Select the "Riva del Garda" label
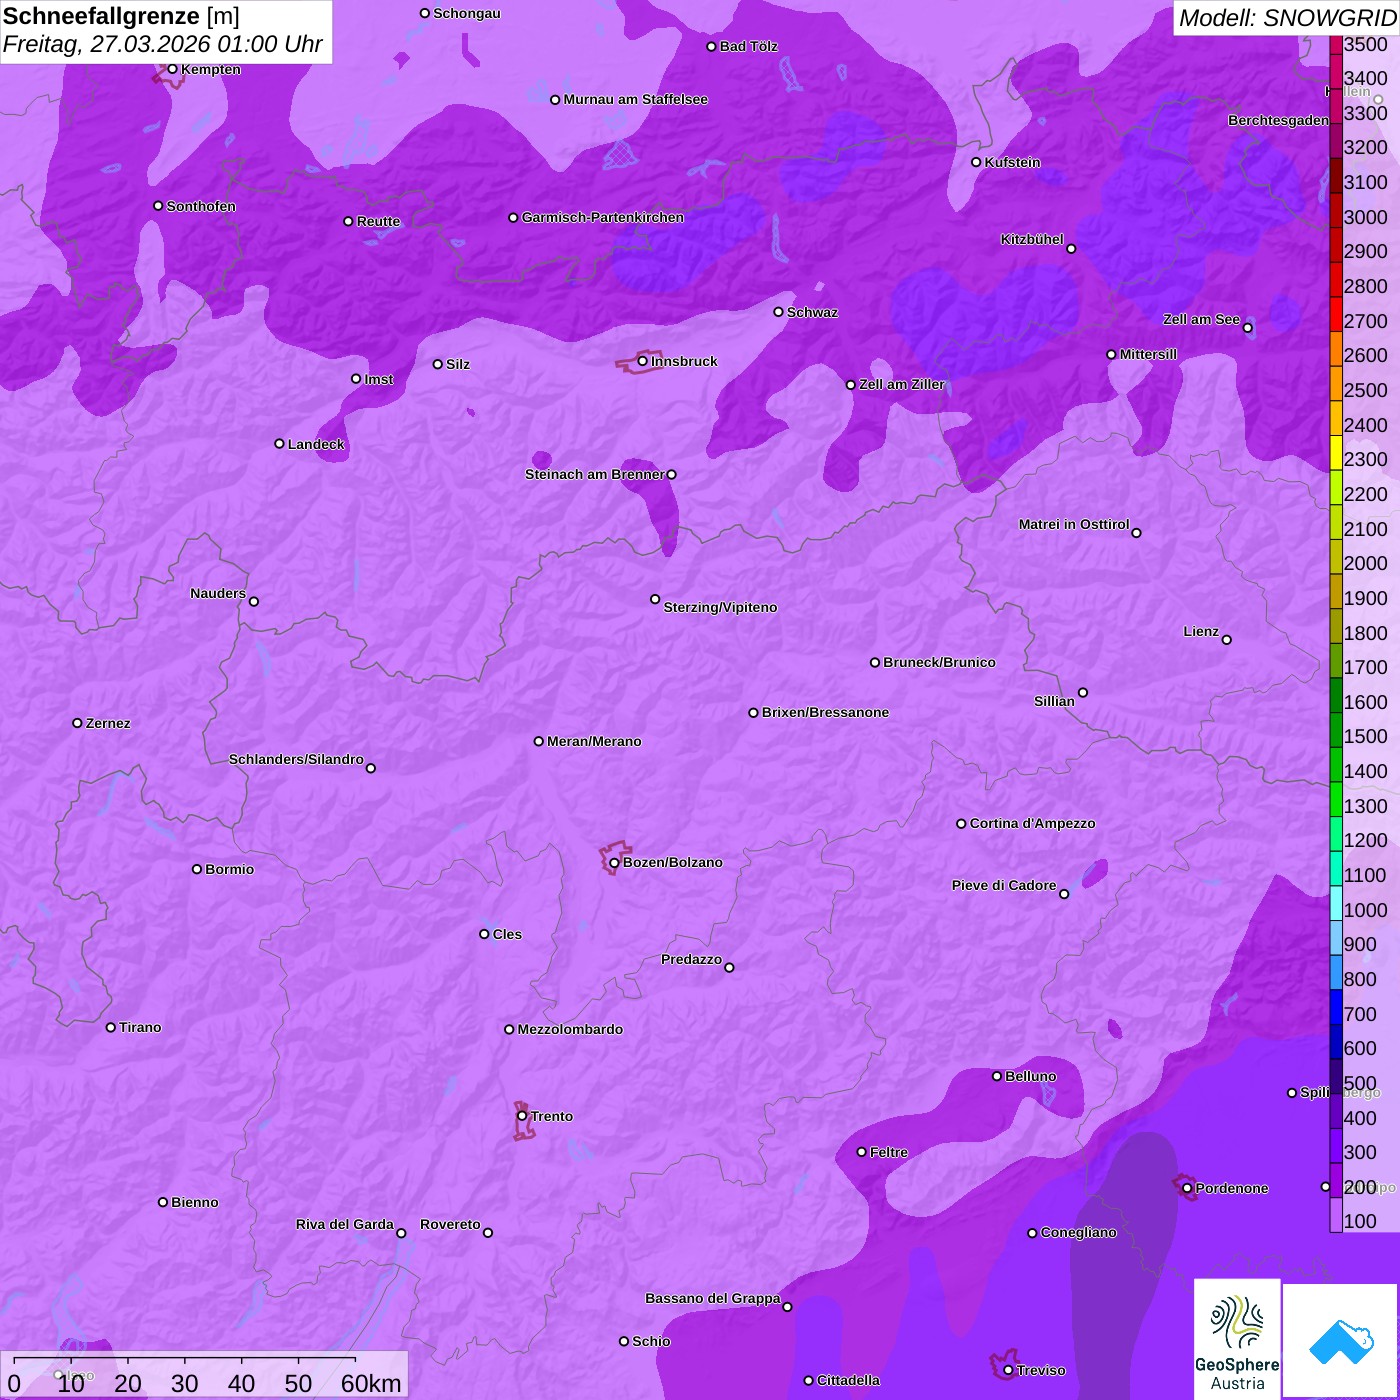Viewport: 1400px width, 1400px height. point(344,1224)
